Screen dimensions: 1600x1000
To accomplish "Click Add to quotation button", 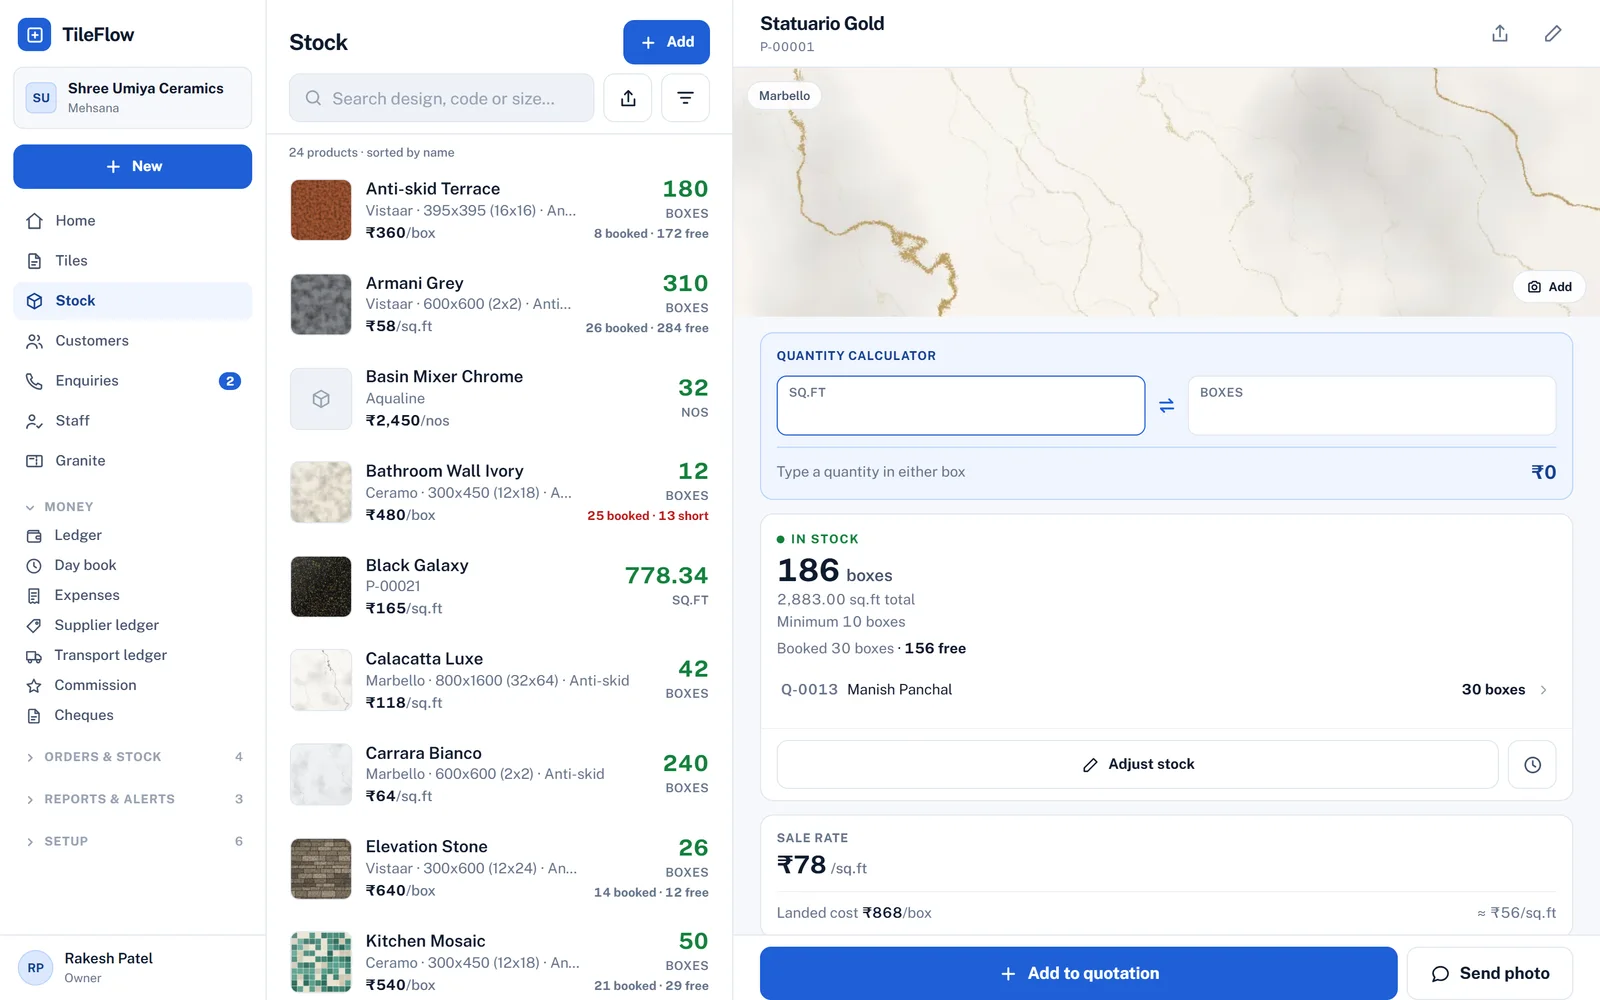I will pos(1078,973).
